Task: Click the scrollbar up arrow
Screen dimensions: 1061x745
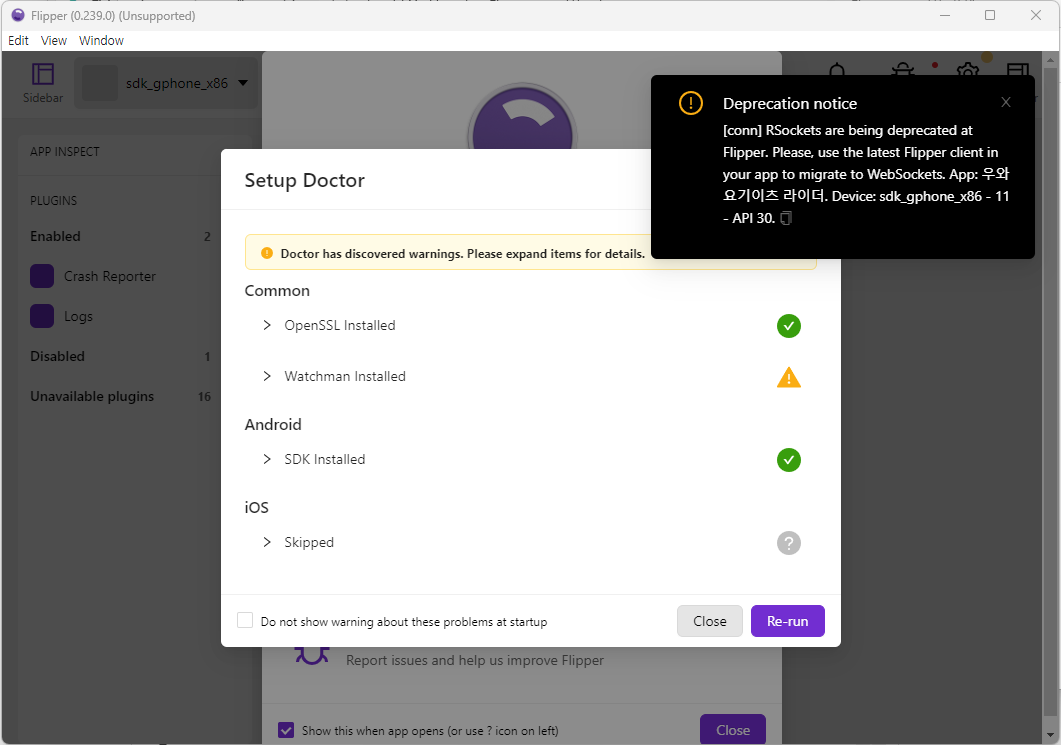Action: click(1050, 60)
